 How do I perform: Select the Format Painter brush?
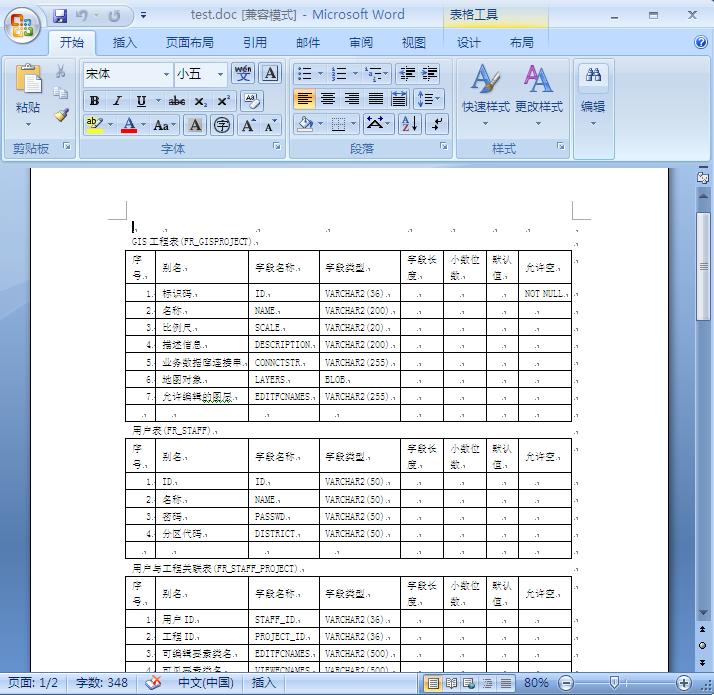[x=61, y=115]
